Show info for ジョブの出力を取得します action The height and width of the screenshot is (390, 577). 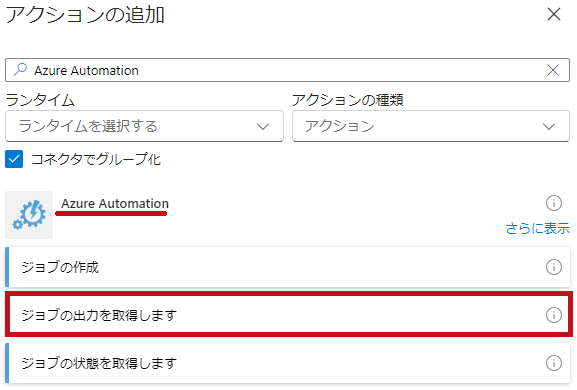tap(553, 315)
